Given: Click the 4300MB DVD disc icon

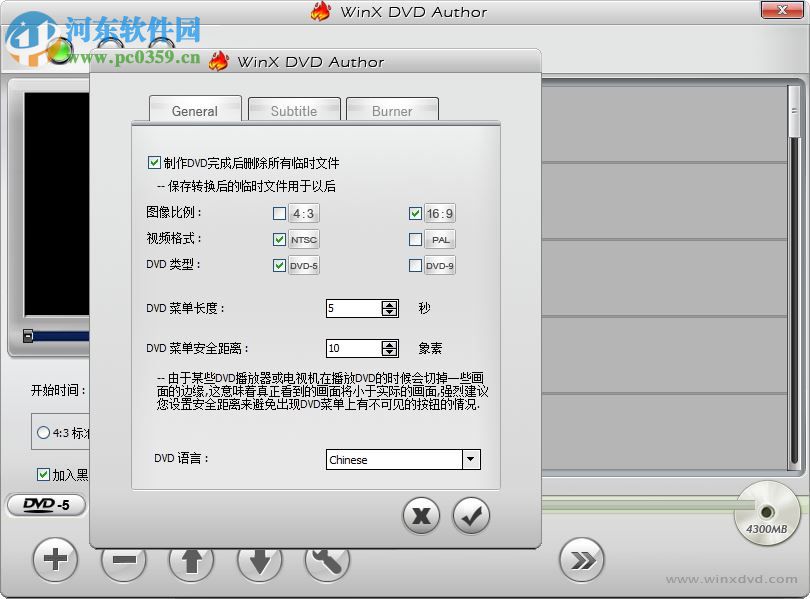Looking at the screenshot, I should click(766, 512).
